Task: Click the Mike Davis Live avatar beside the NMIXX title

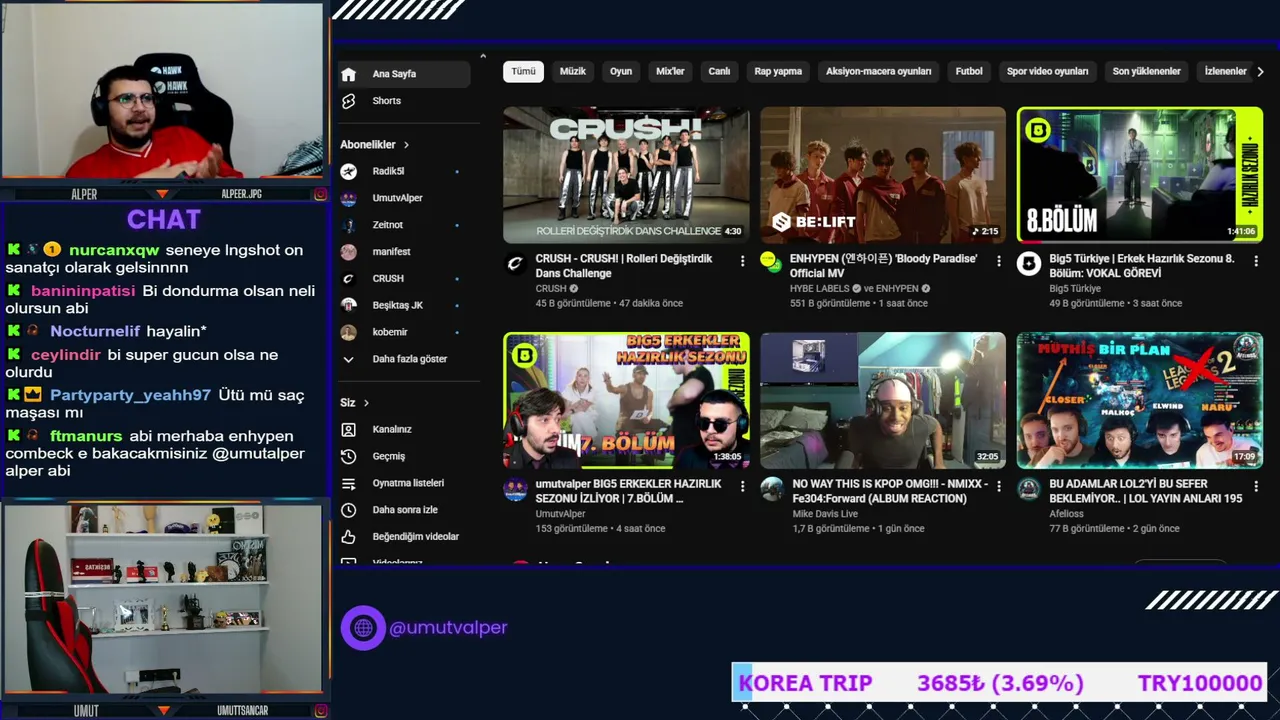Action: [771, 490]
